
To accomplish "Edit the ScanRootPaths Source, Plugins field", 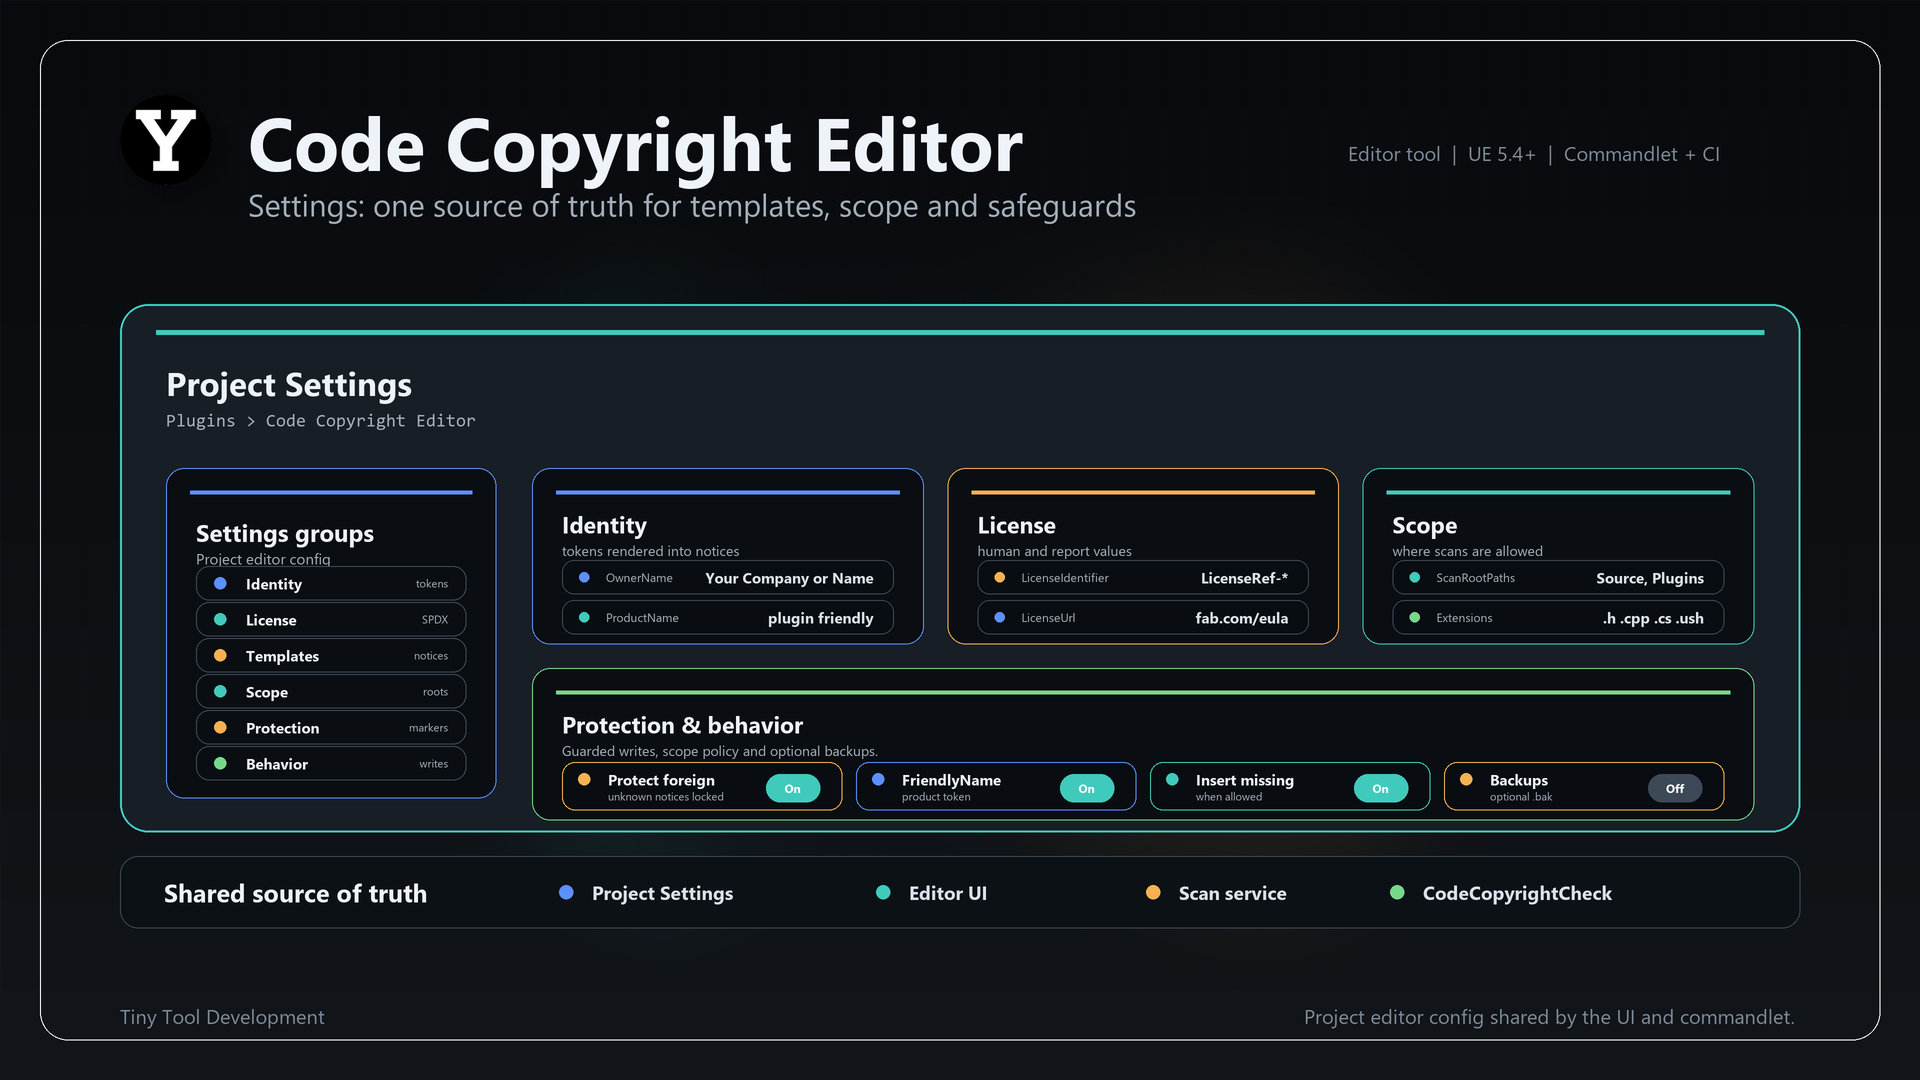I will point(1558,578).
